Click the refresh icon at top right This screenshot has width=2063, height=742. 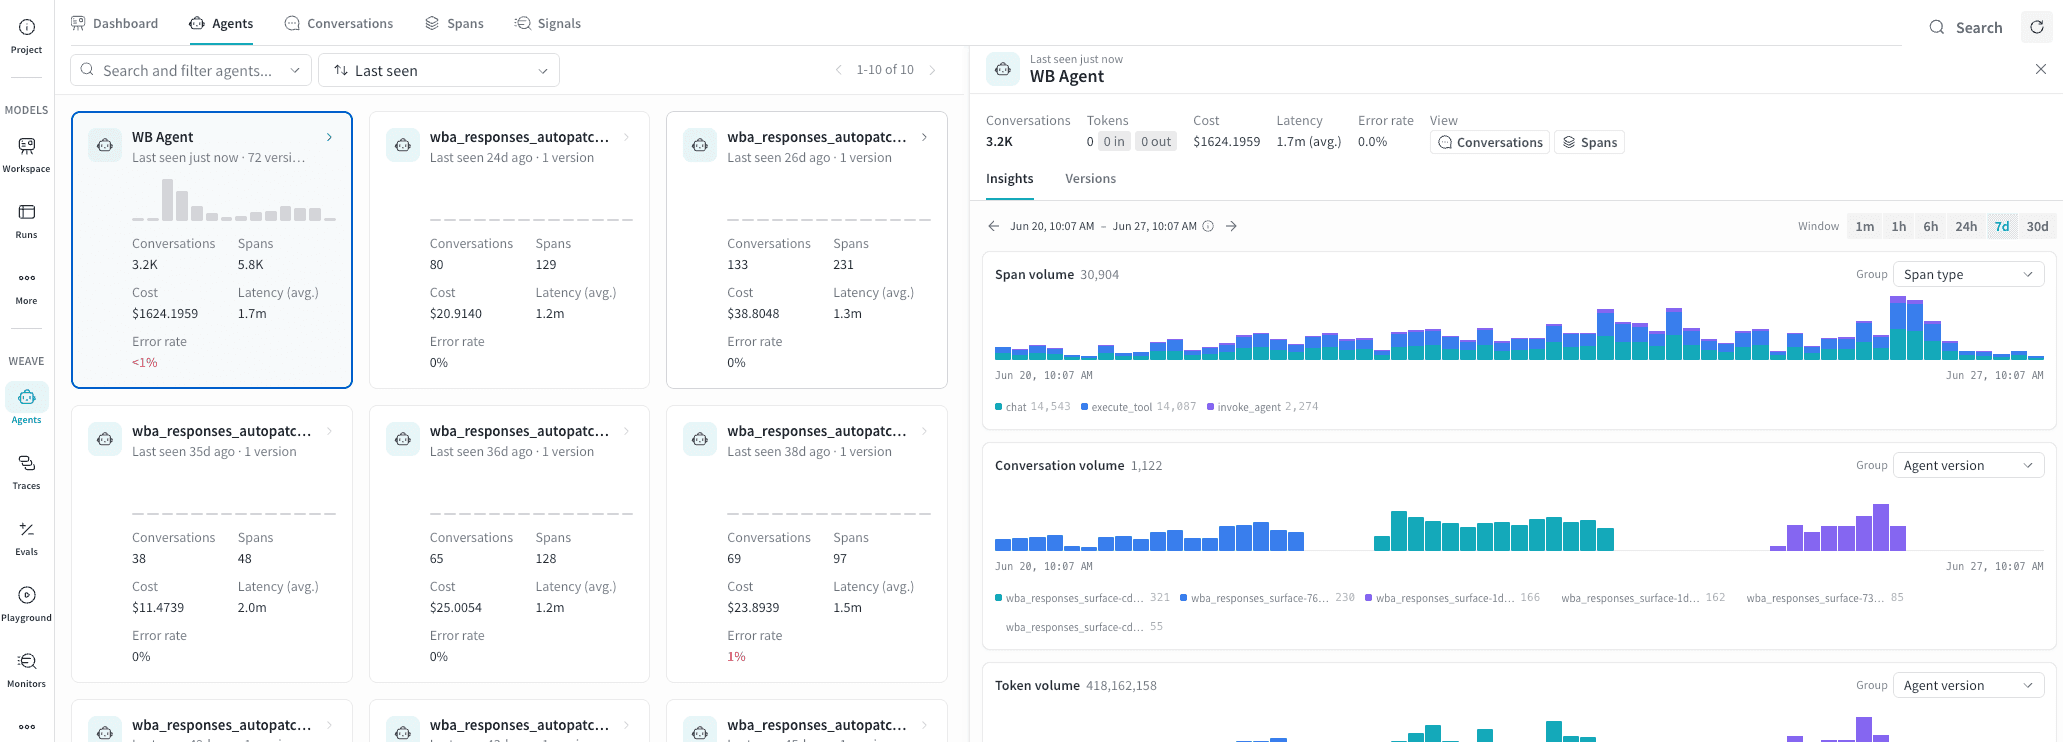(x=2037, y=27)
